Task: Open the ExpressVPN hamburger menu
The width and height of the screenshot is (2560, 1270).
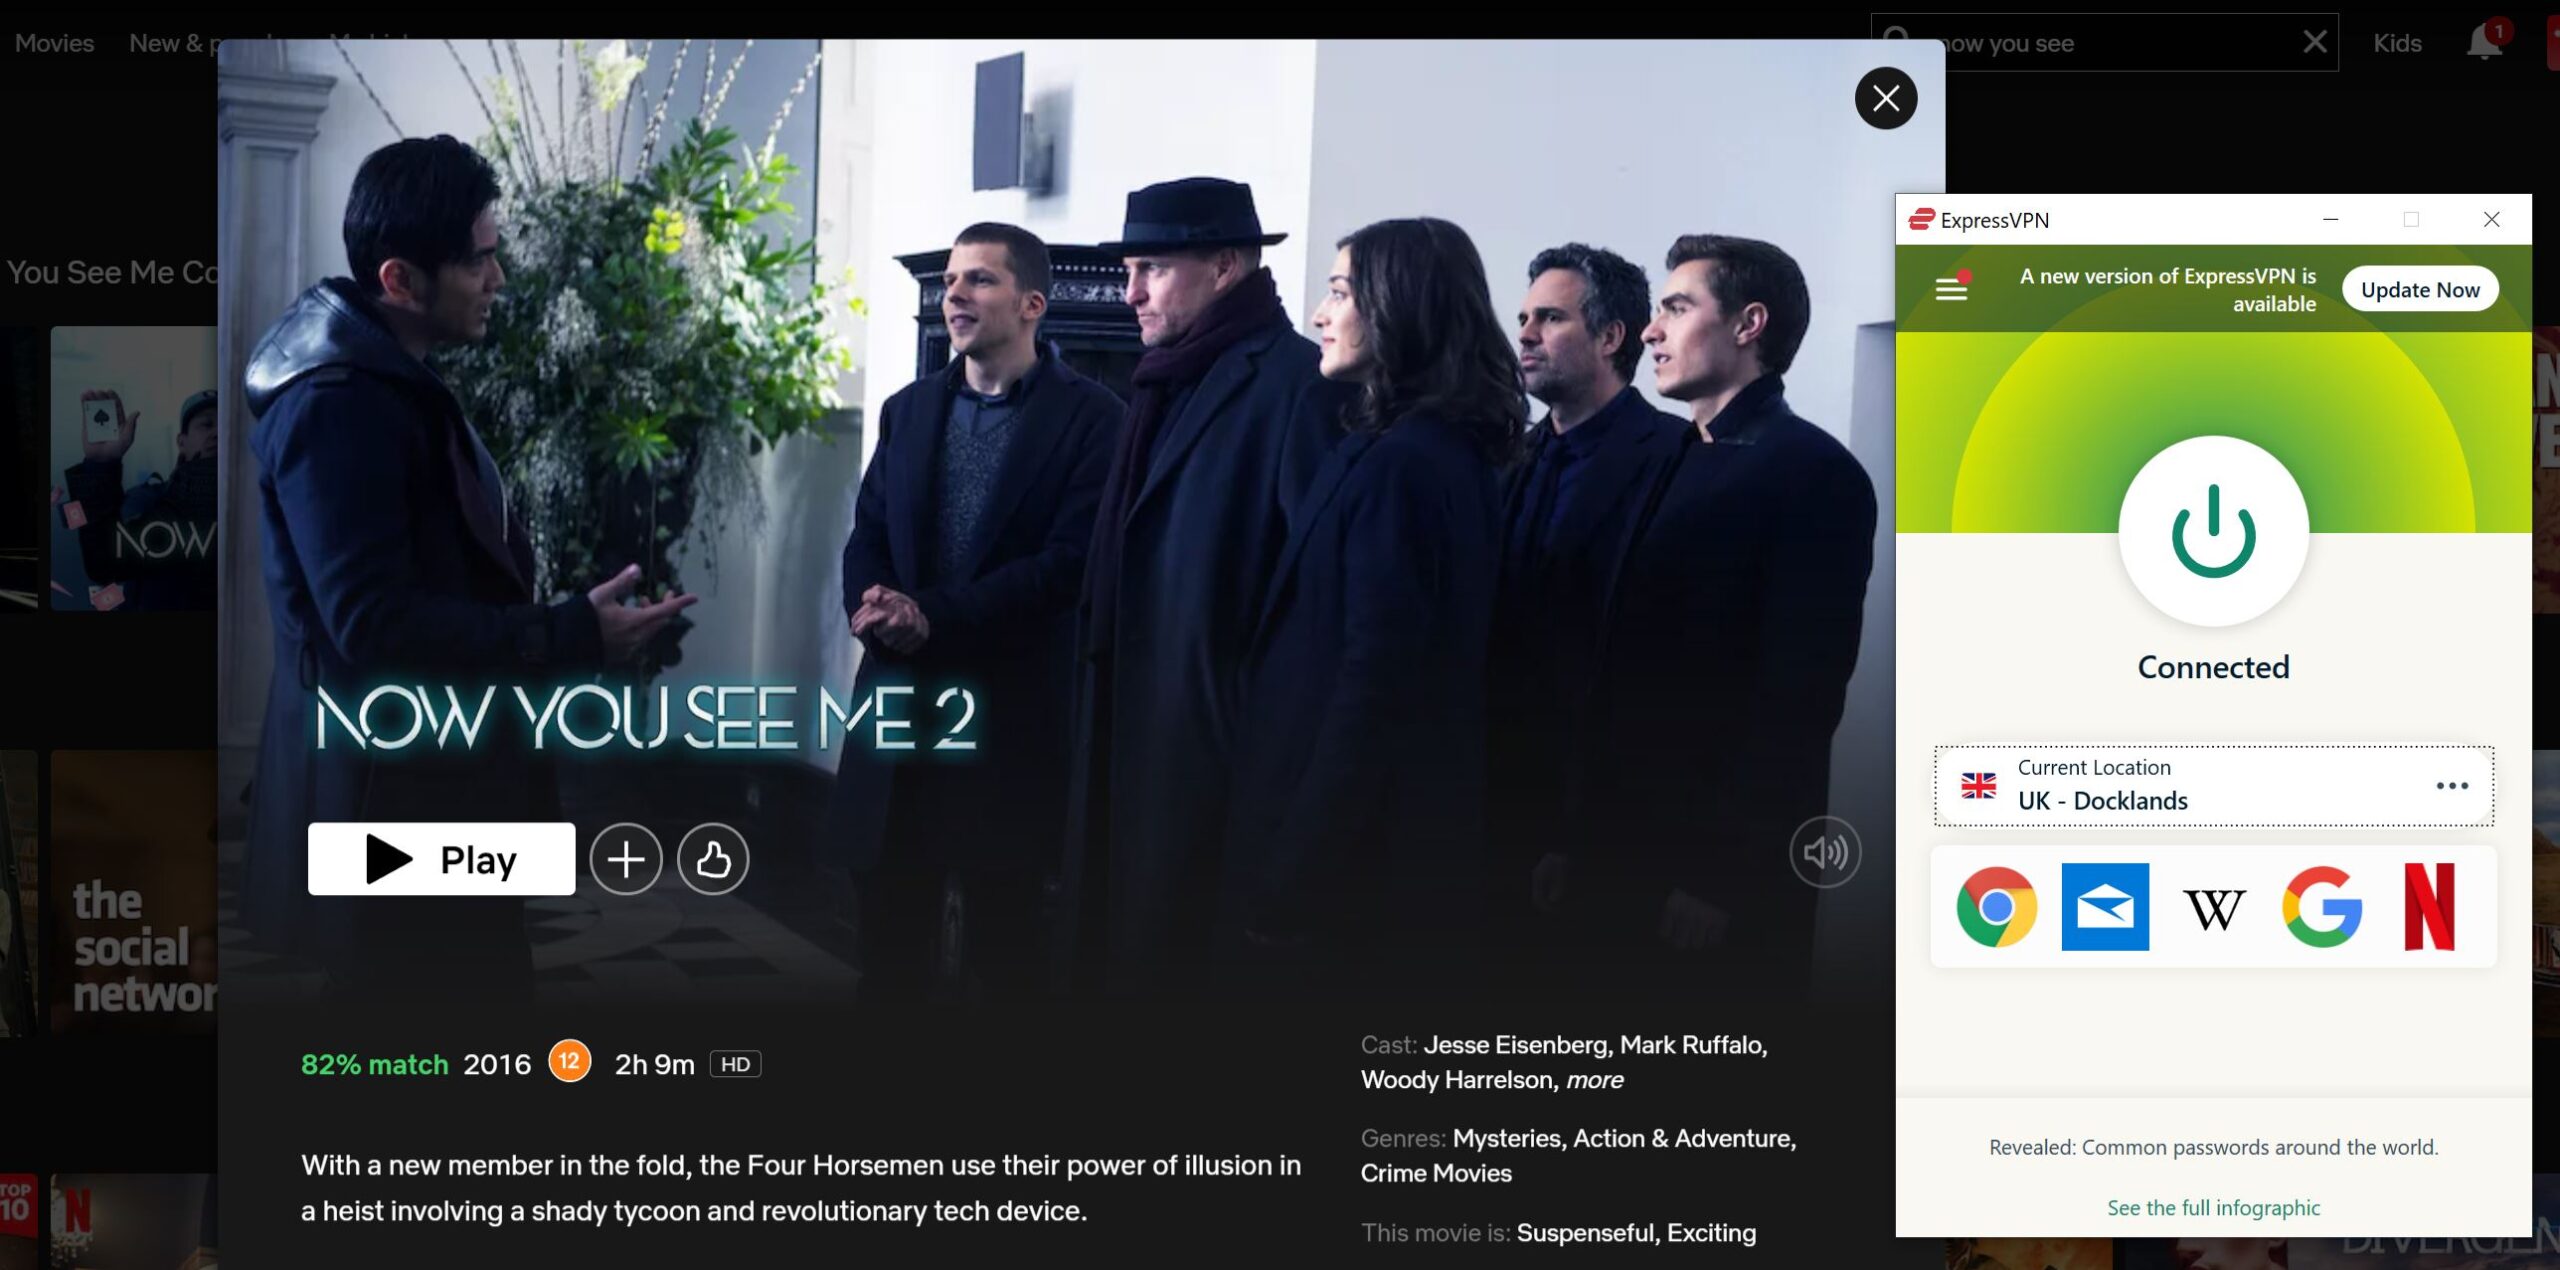Action: tap(1950, 289)
